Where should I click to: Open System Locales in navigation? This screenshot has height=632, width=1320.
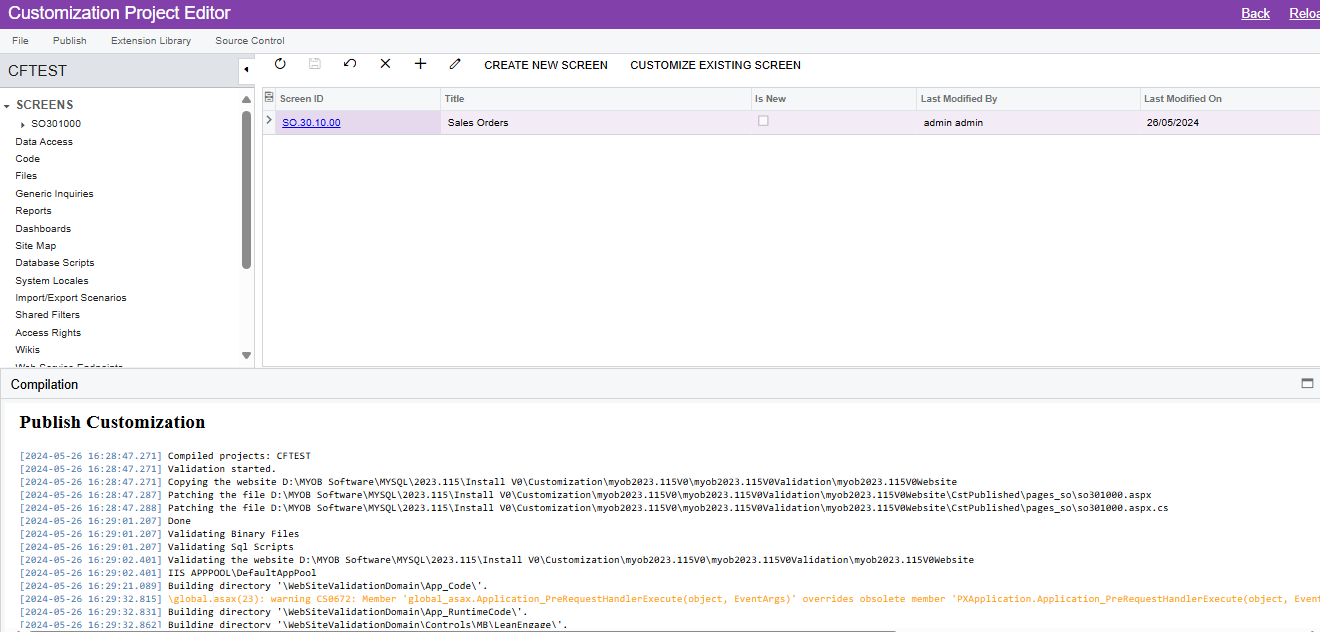coord(52,281)
